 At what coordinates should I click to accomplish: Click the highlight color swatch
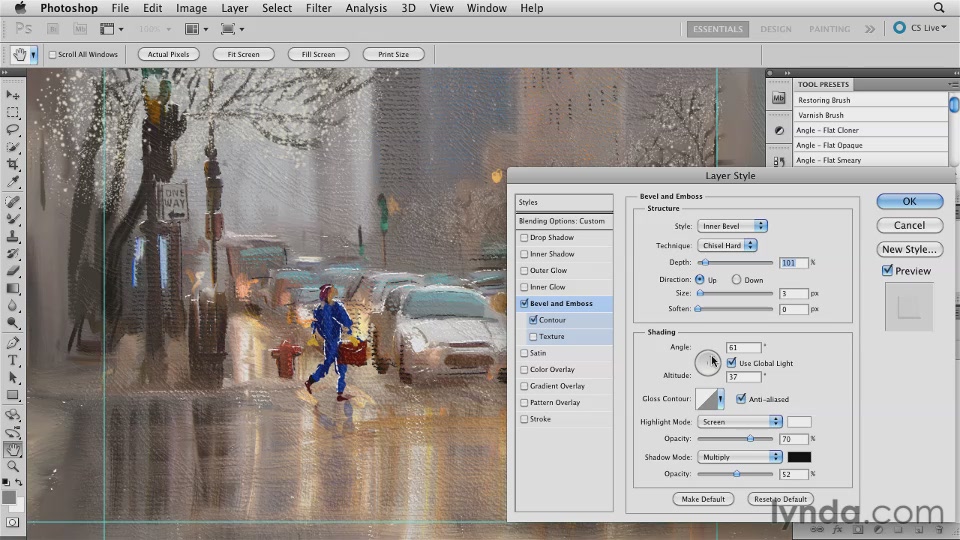tap(799, 422)
